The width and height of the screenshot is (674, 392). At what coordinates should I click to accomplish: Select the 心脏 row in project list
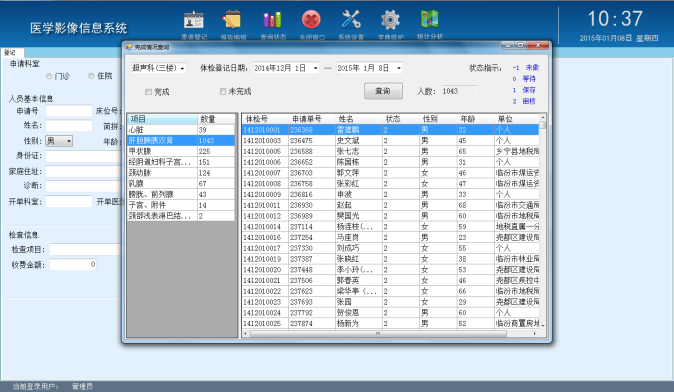point(181,130)
